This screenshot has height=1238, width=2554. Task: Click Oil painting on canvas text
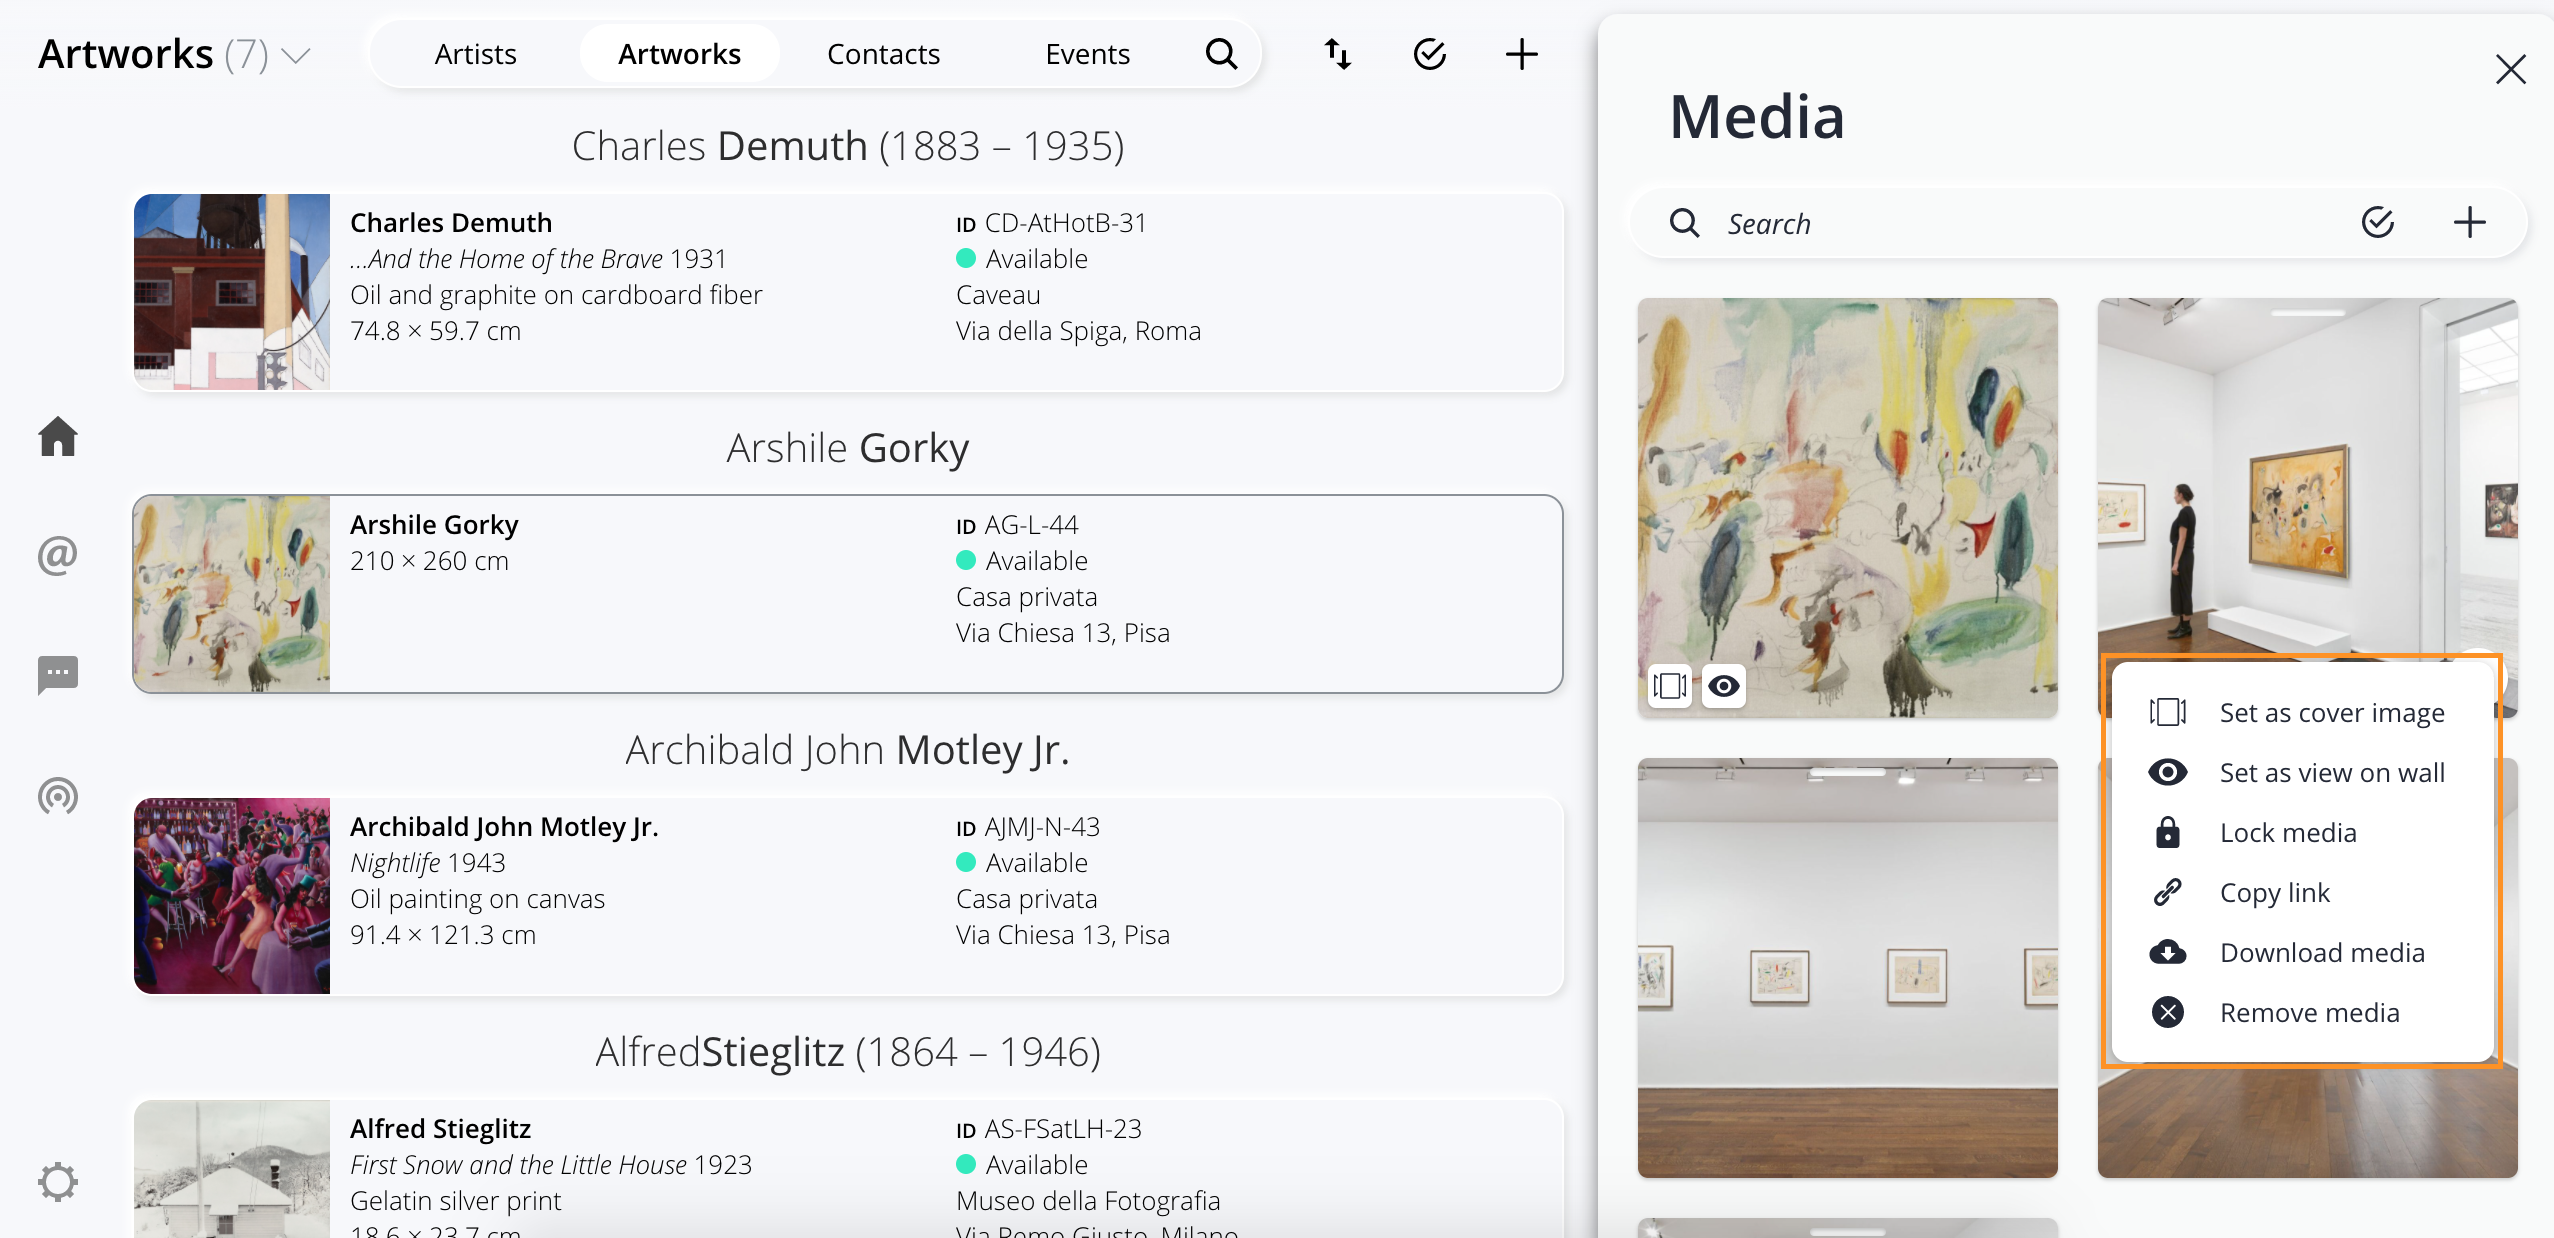click(x=477, y=899)
